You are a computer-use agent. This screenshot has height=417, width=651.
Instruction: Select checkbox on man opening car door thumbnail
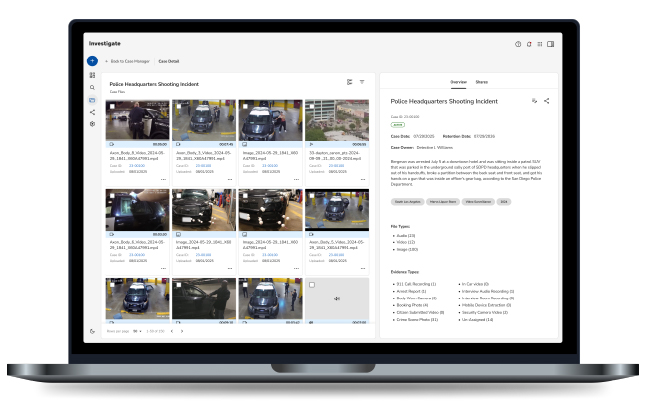179,285
